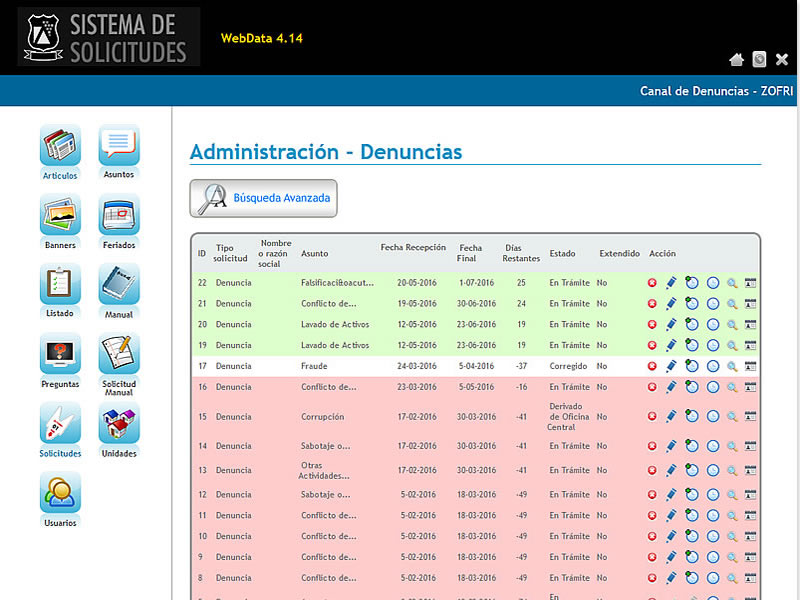The image size is (800, 600).
Task: Click the Fecha Recepción column header
Action: click(413, 247)
